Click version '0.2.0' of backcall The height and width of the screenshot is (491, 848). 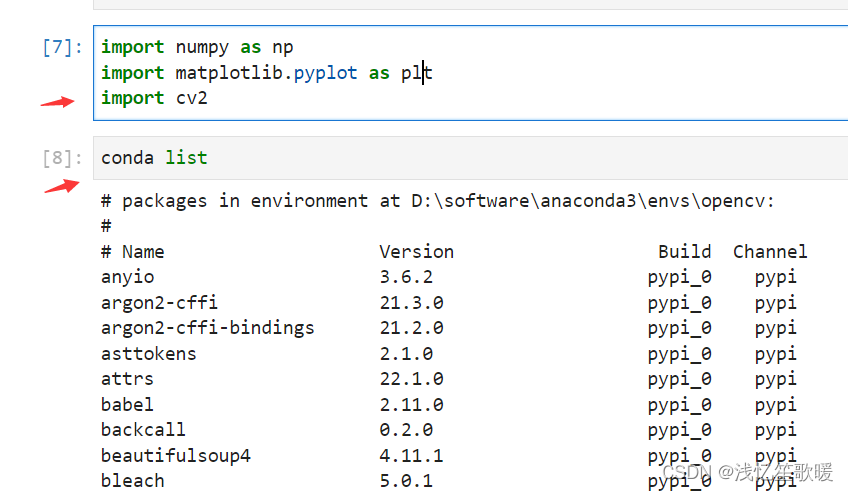click(406, 430)
